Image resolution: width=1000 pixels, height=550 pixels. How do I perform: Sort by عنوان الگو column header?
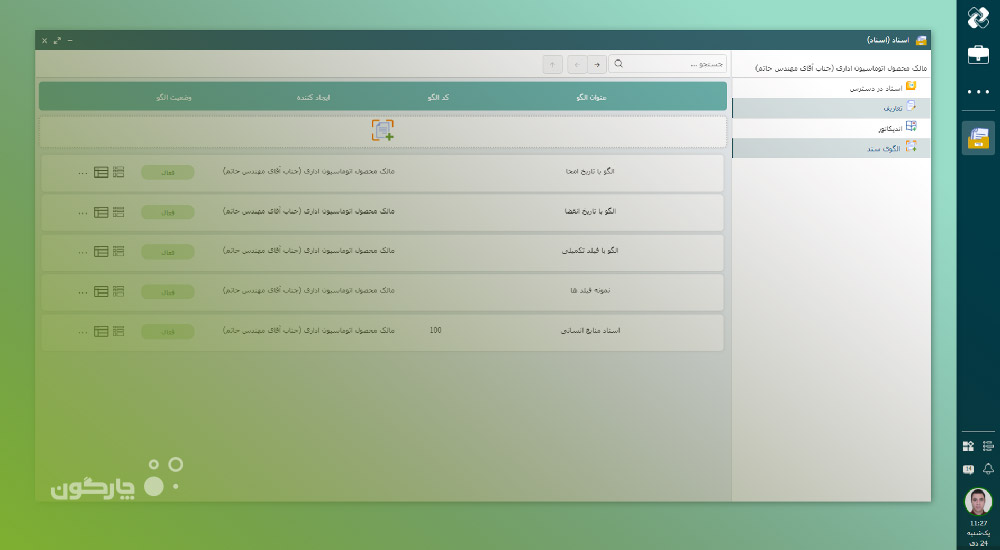(591, 98)
